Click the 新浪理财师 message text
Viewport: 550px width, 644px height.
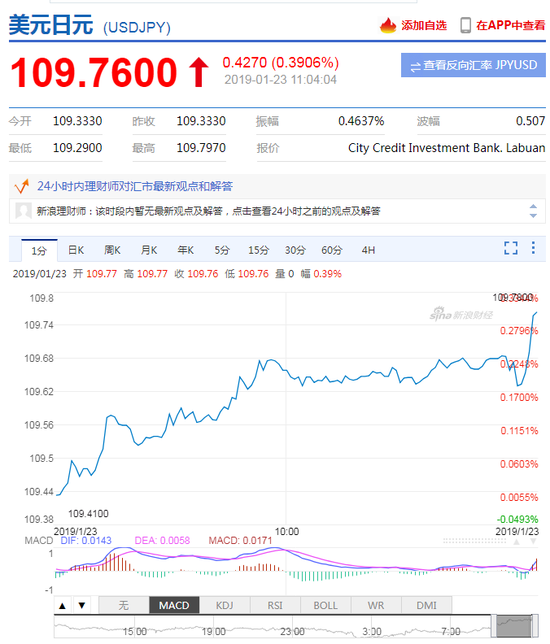click(208, 211)
